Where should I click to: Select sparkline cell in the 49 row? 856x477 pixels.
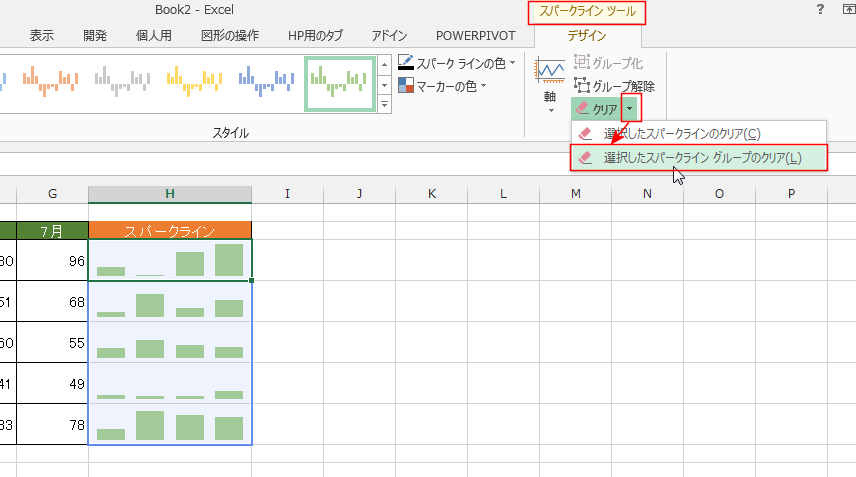(170, 383)
